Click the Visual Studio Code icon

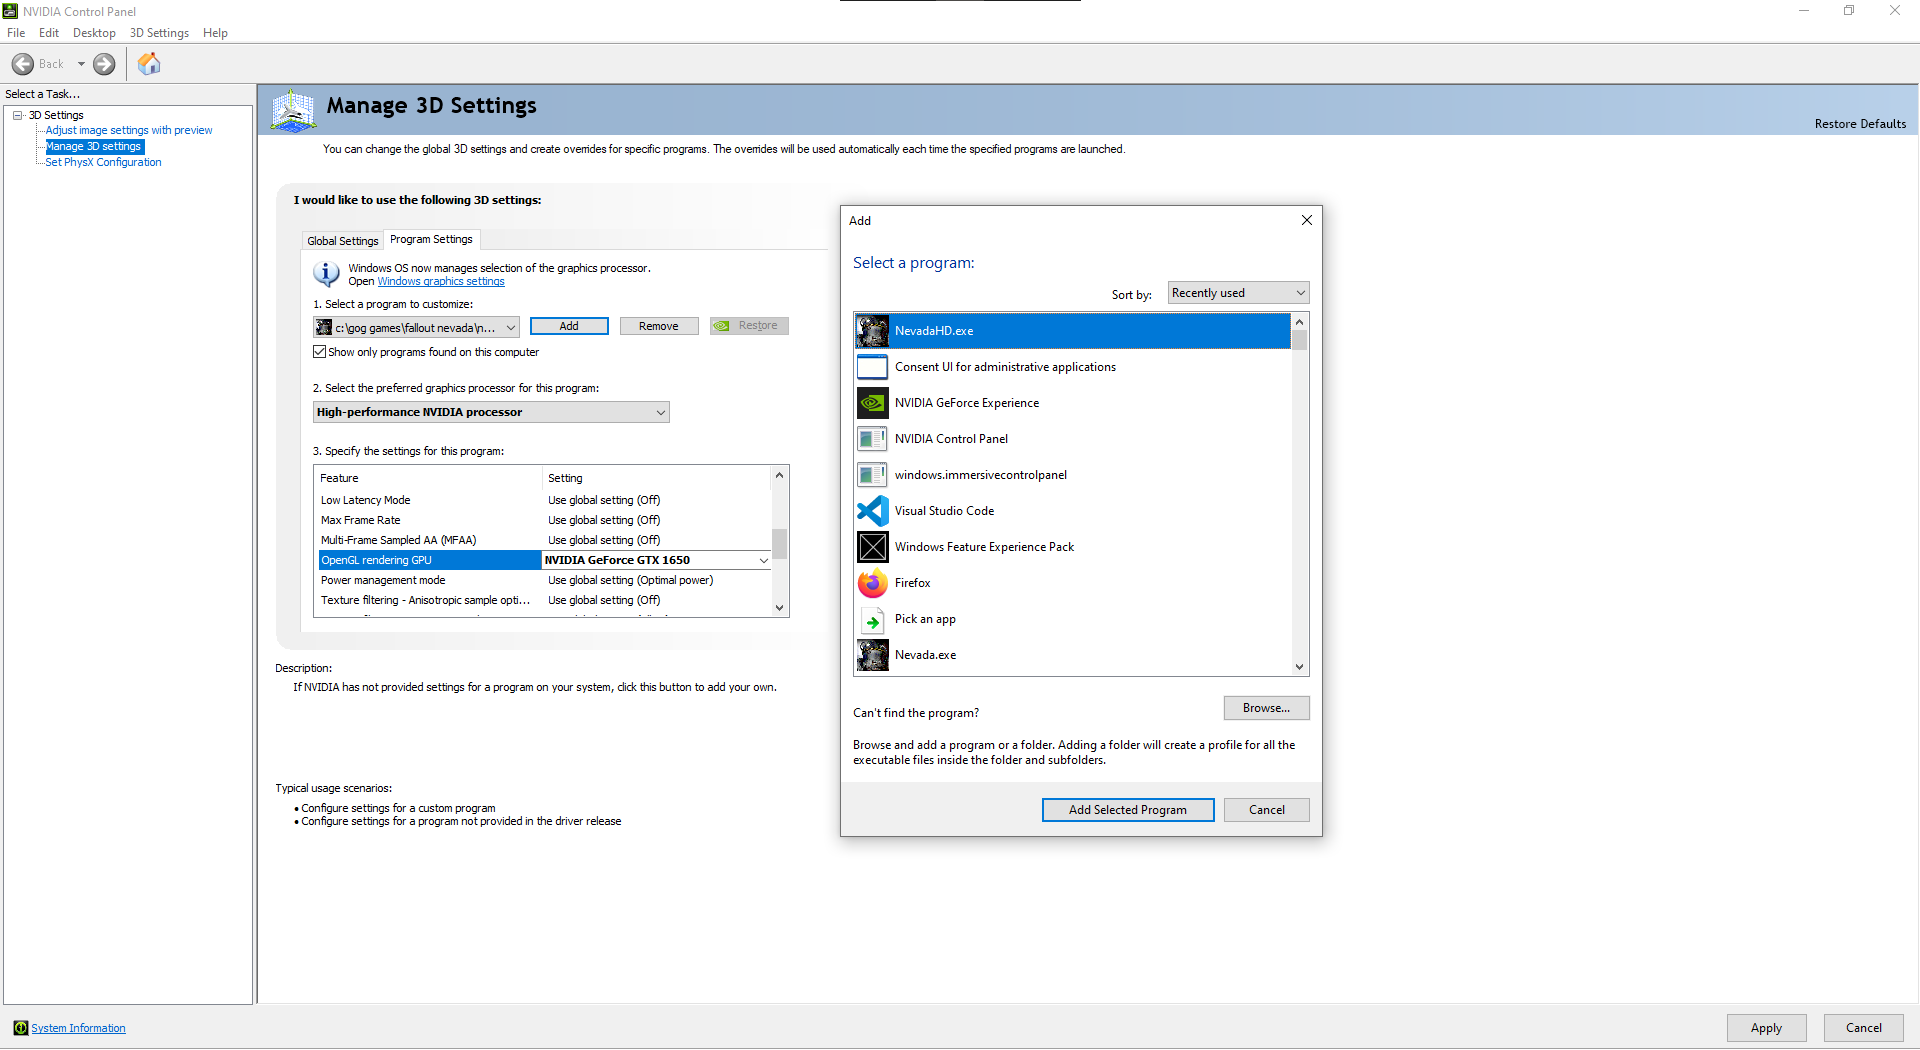click(872, 511)
